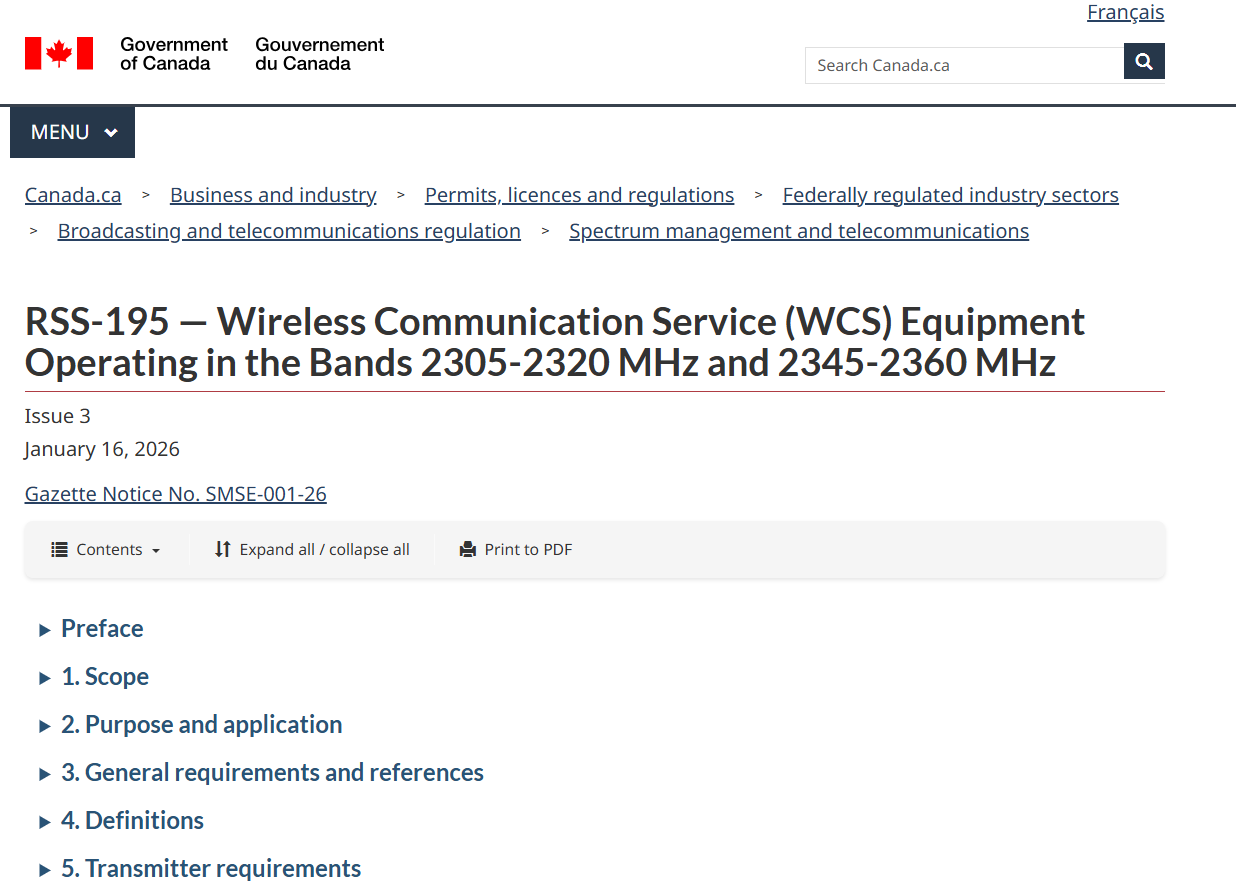The height and width of the screenshot is (892, 1236).
Task: Click the Print to PDF printer icon
Action: click(467, 550)
